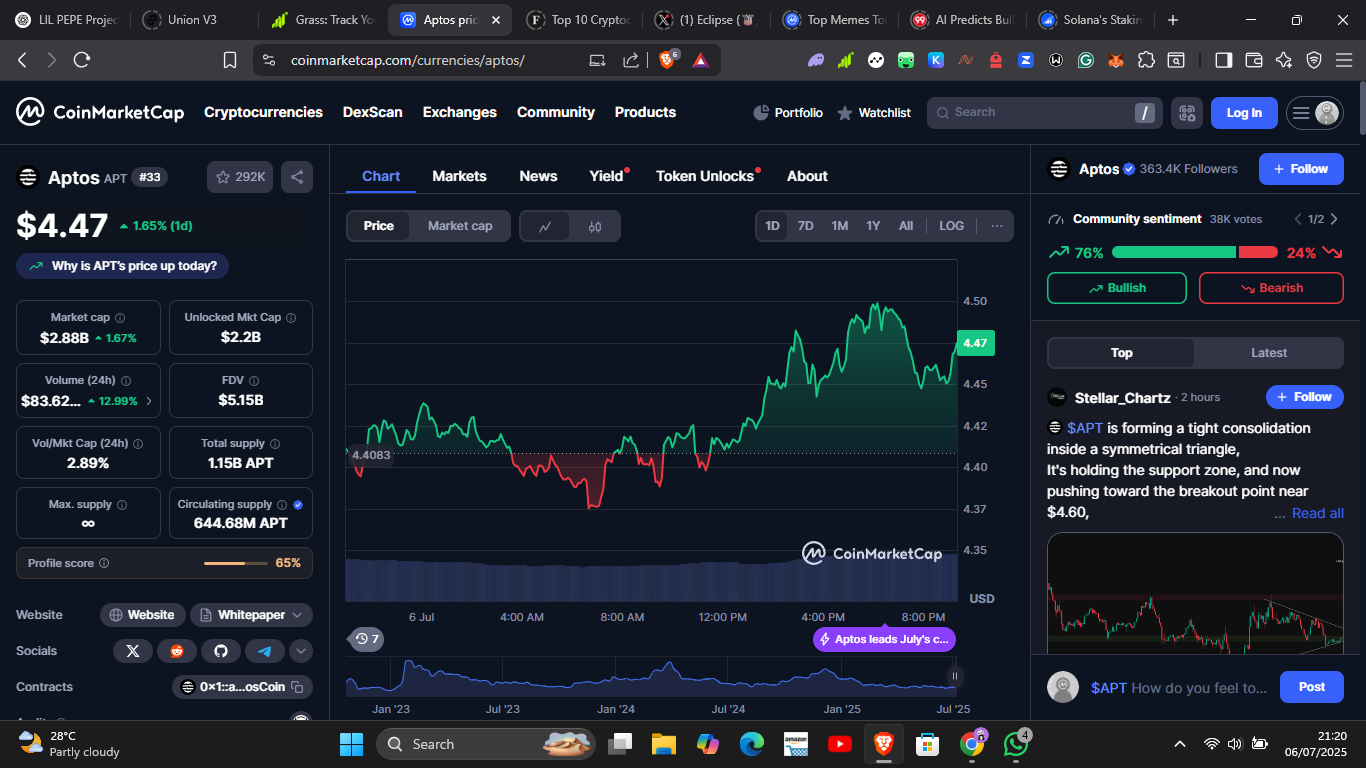Open DexScan nav menu
Image resolution: width=1366 pixels, height=768 pixels.
[372, 112]
